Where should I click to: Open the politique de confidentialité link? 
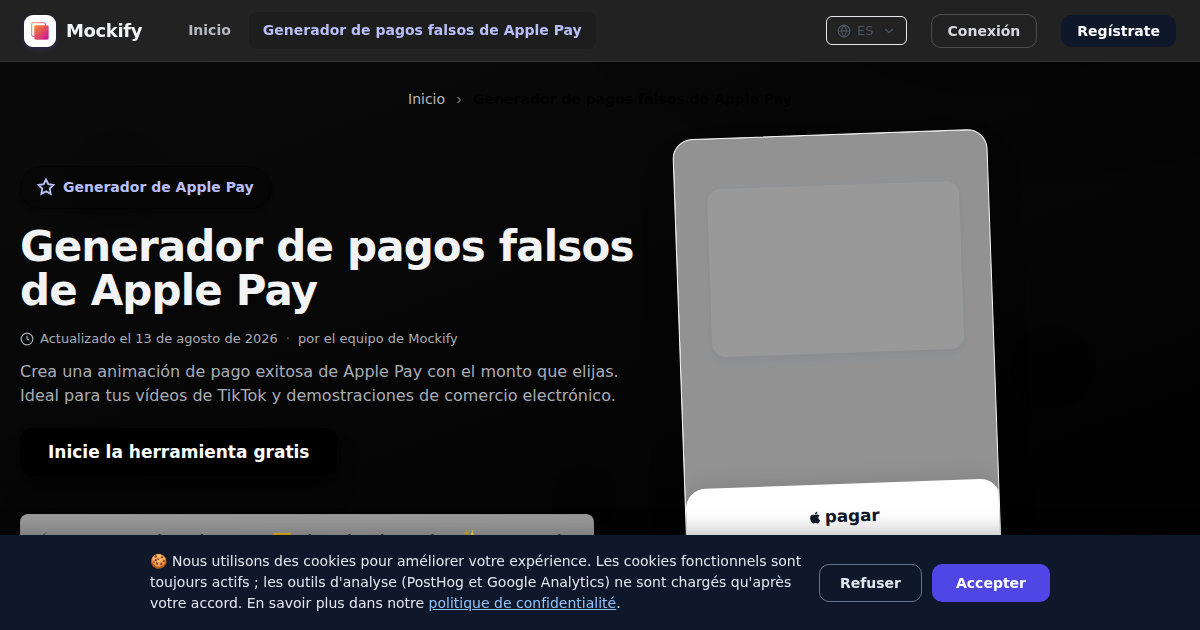point(522,603)
